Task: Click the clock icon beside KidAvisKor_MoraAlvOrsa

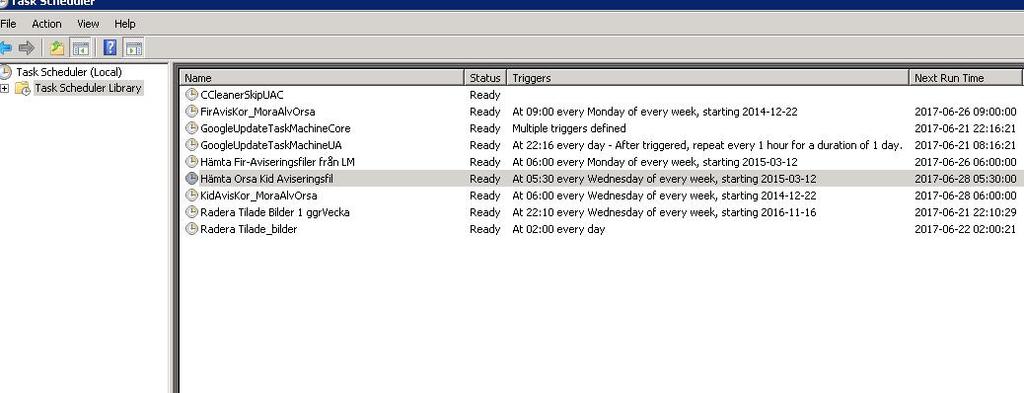Action: tap(191, 195)
